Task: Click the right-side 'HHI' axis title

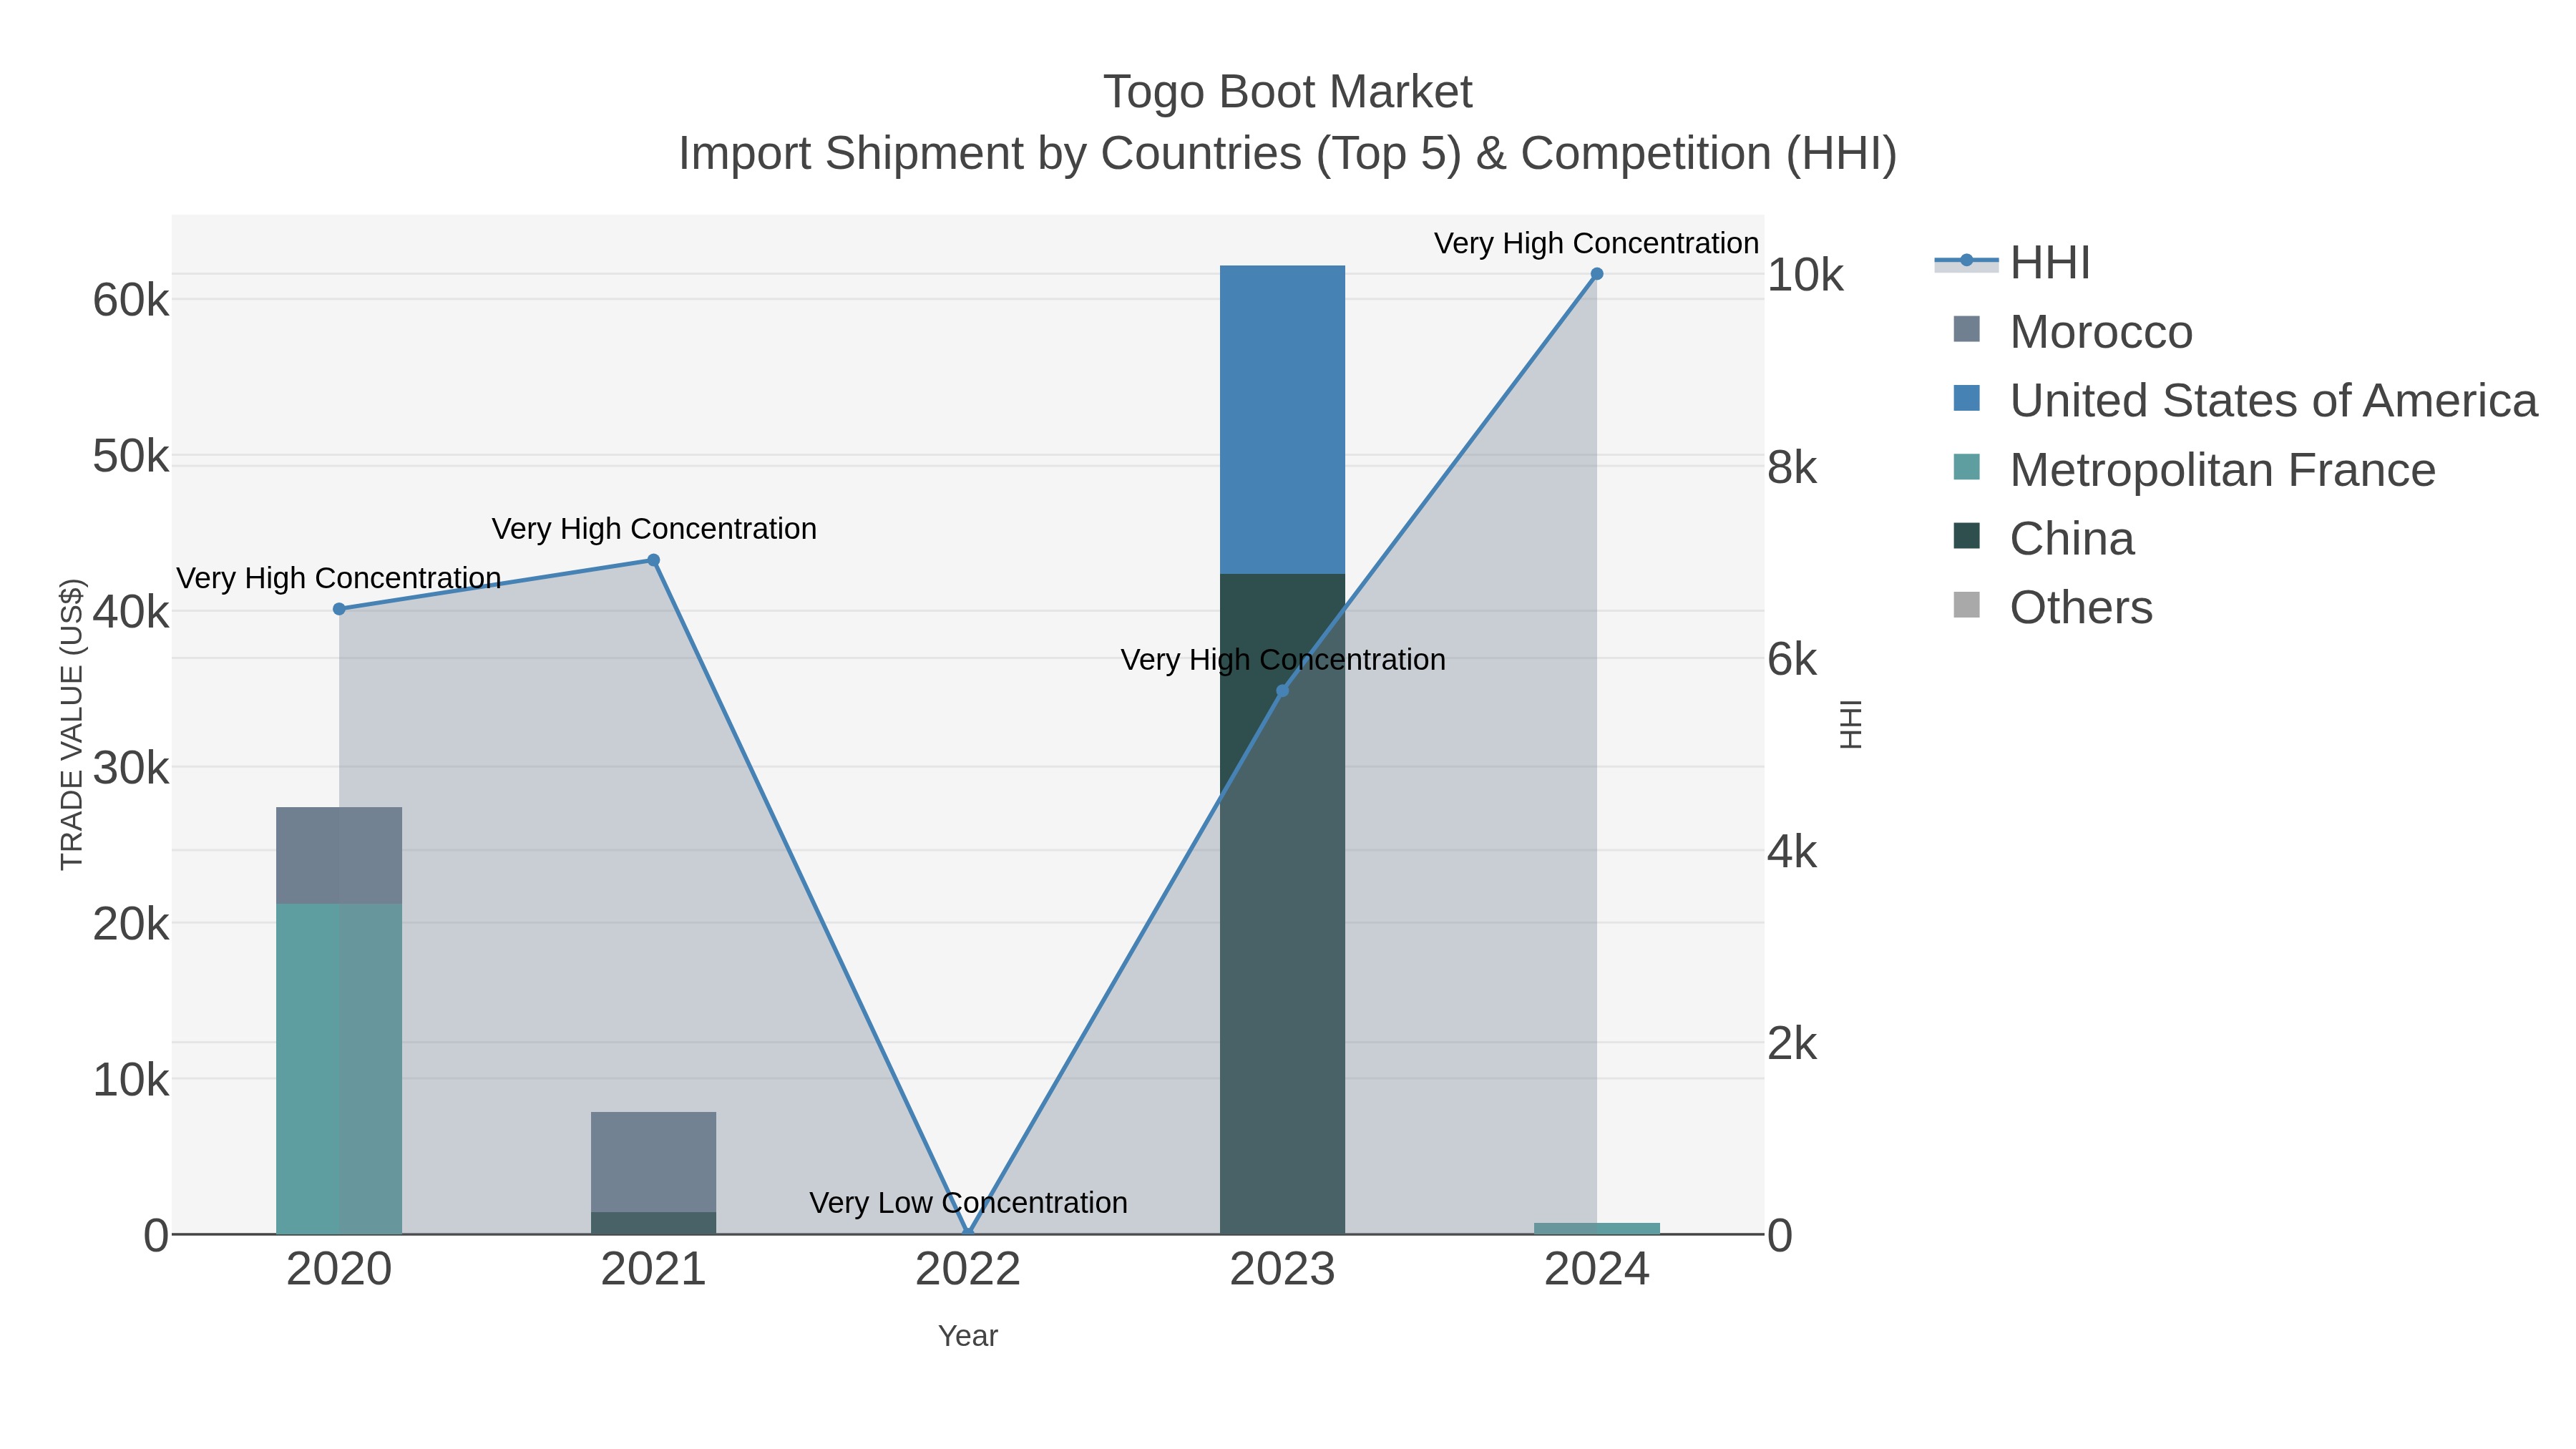Action: [x=1851, y=724]
